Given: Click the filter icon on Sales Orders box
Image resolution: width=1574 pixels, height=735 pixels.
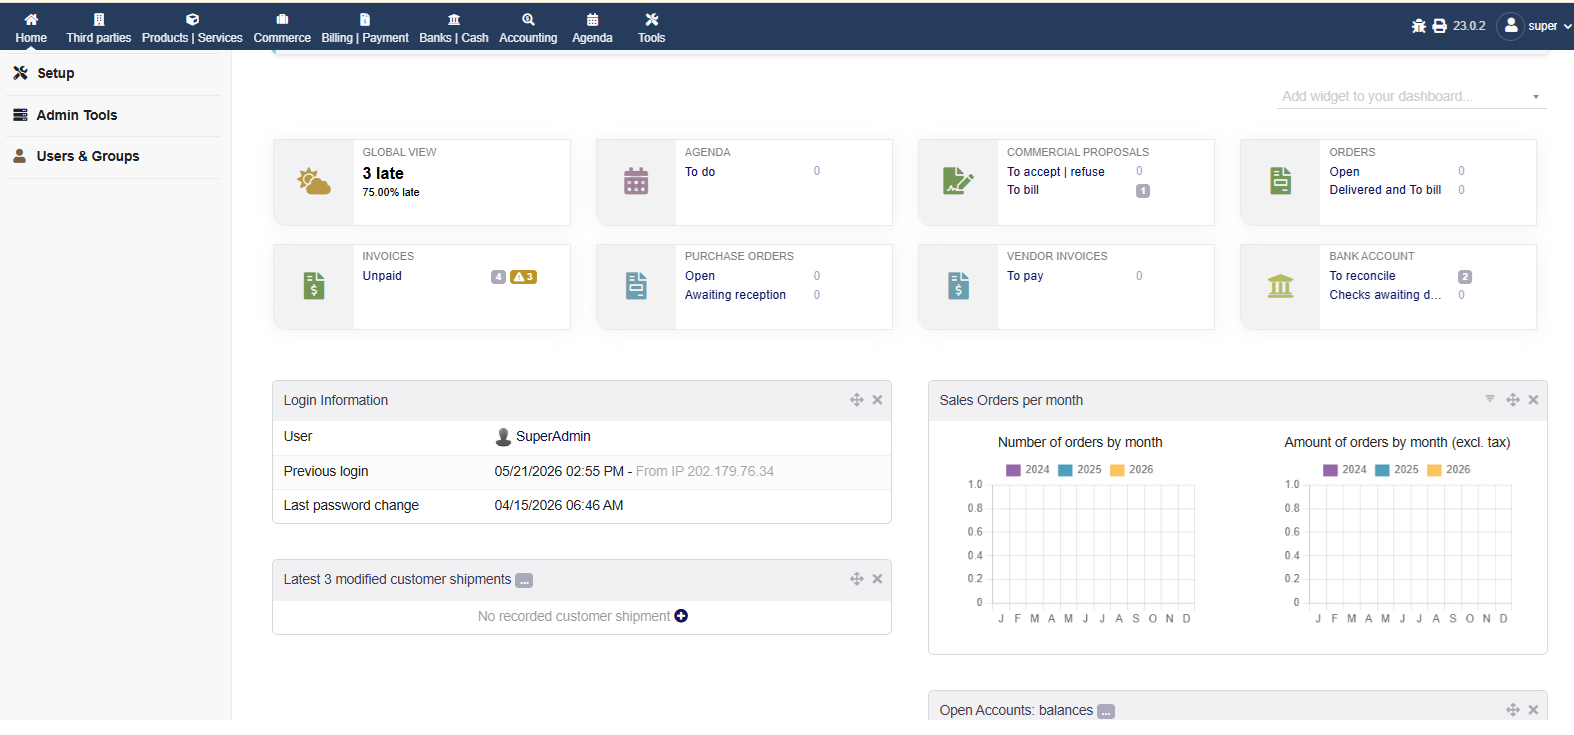Looking at the screenshot, I should coord(1490,399).
